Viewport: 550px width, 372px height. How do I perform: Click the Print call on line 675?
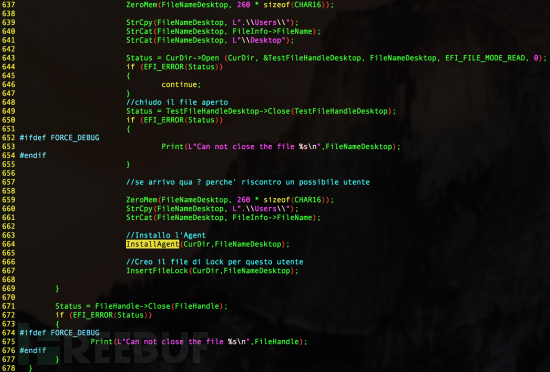click(x=199, y=341)
